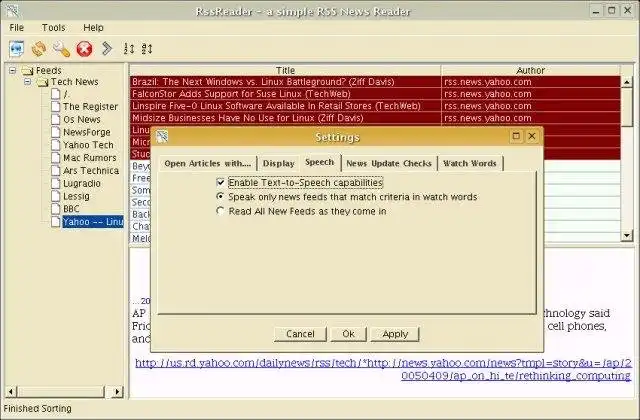Close the Settings dialog
Image resolution: width=640 pixels, height=420 pixels.
[x=532, y=136]
